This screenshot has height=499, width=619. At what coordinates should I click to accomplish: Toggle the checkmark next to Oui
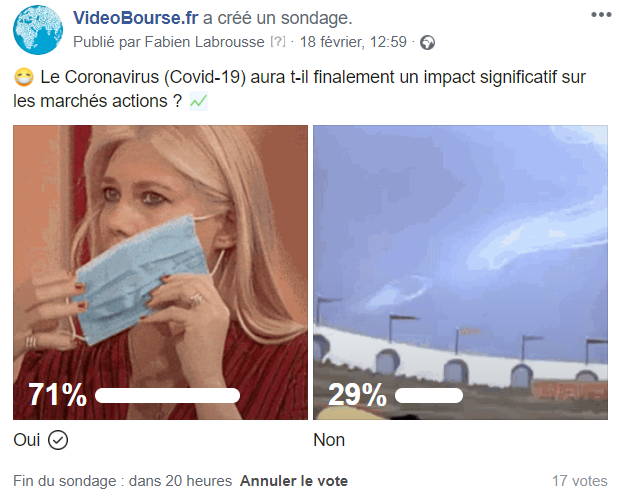pyautogui.click(x=58, y=440)
